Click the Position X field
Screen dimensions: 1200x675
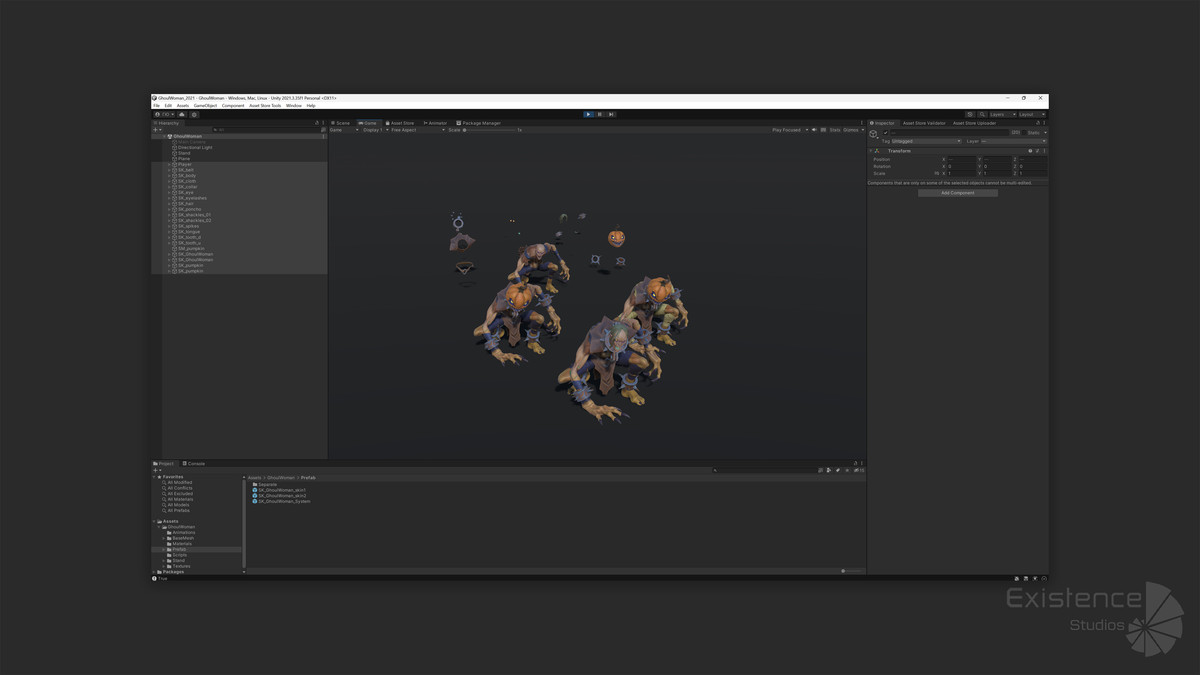961,159
